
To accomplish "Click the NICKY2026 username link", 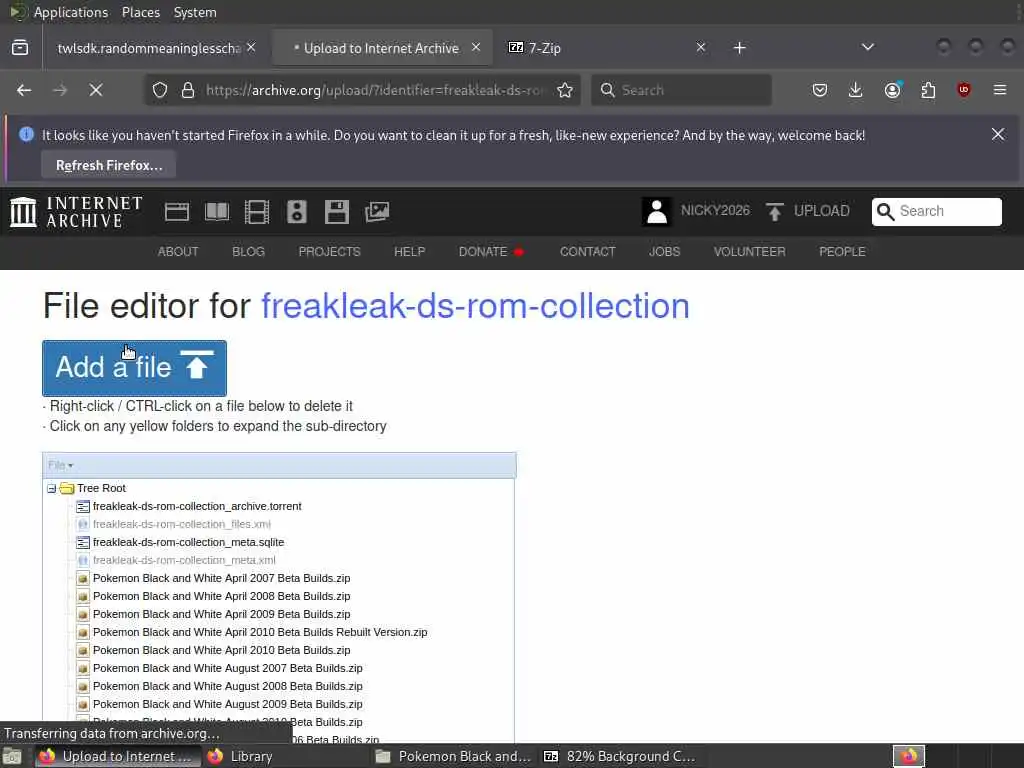I will pos(715,210).
